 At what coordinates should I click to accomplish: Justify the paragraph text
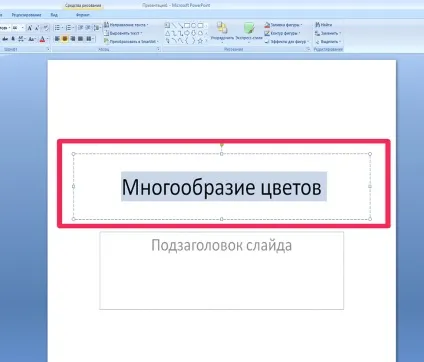80,39
